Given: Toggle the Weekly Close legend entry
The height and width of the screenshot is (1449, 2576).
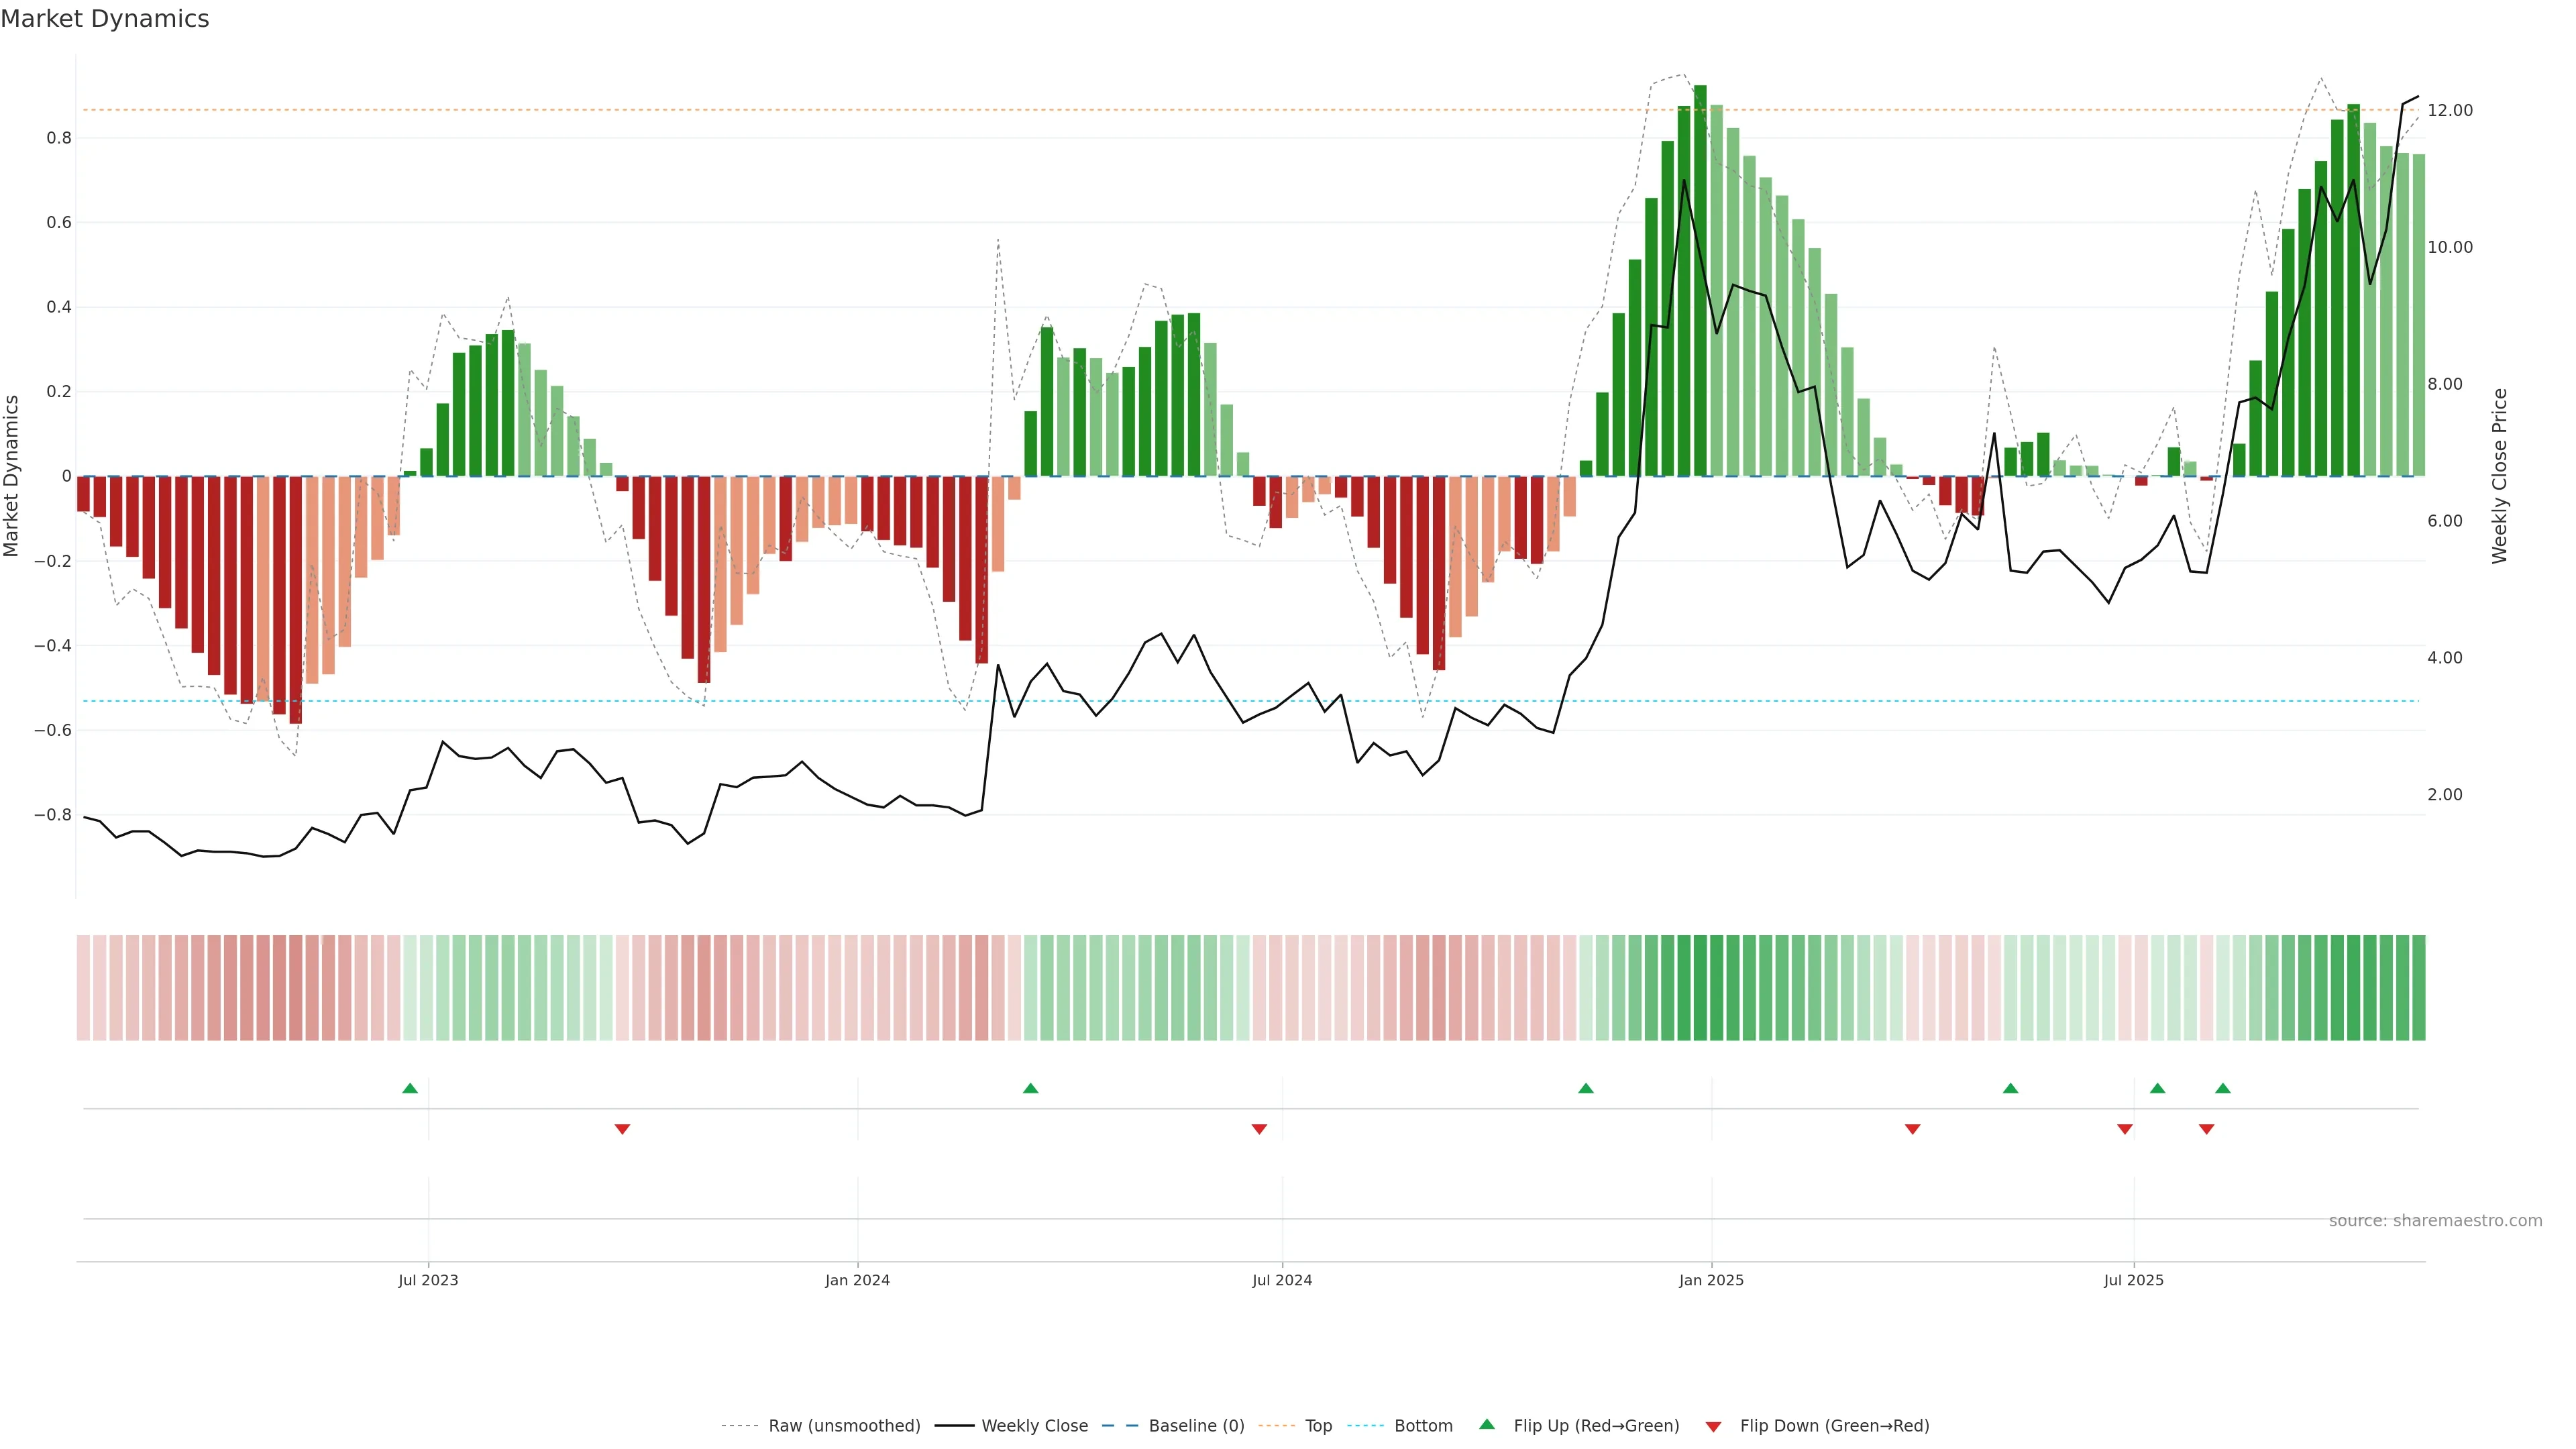Looking at the screenshot, I should [x=1034, y=1426].
